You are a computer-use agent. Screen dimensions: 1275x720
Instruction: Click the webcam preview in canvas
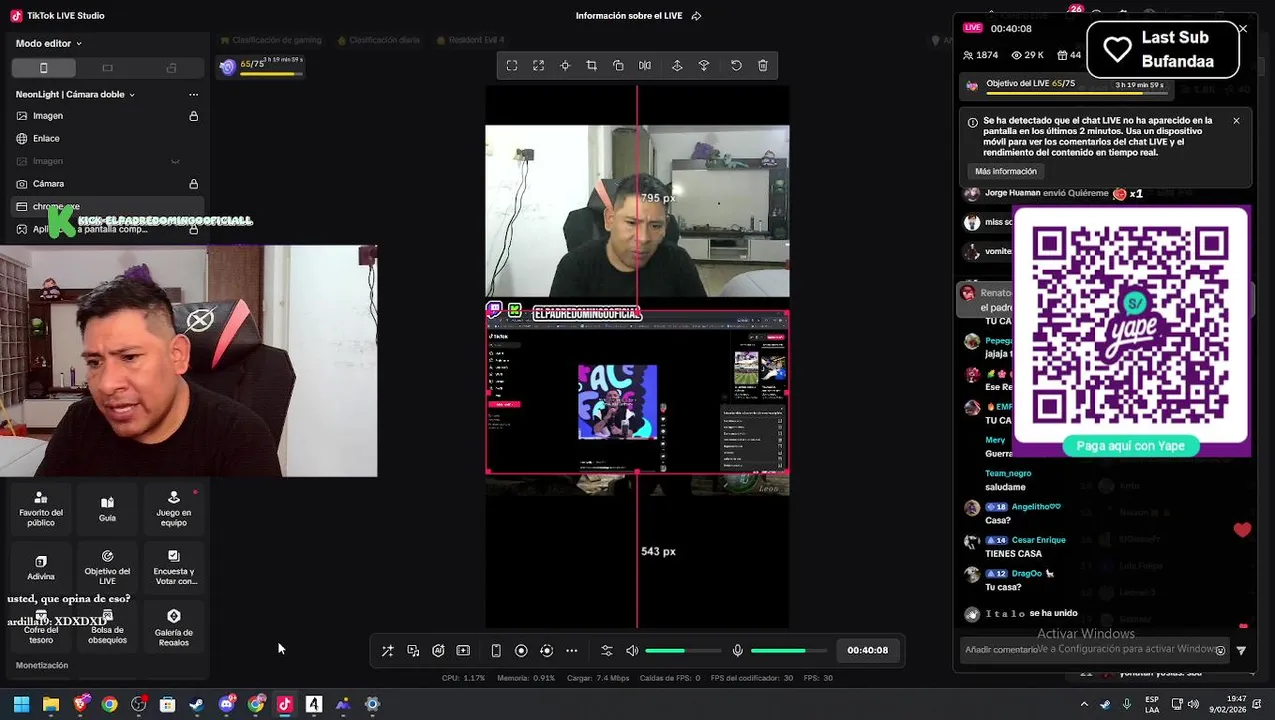(637, 211)
